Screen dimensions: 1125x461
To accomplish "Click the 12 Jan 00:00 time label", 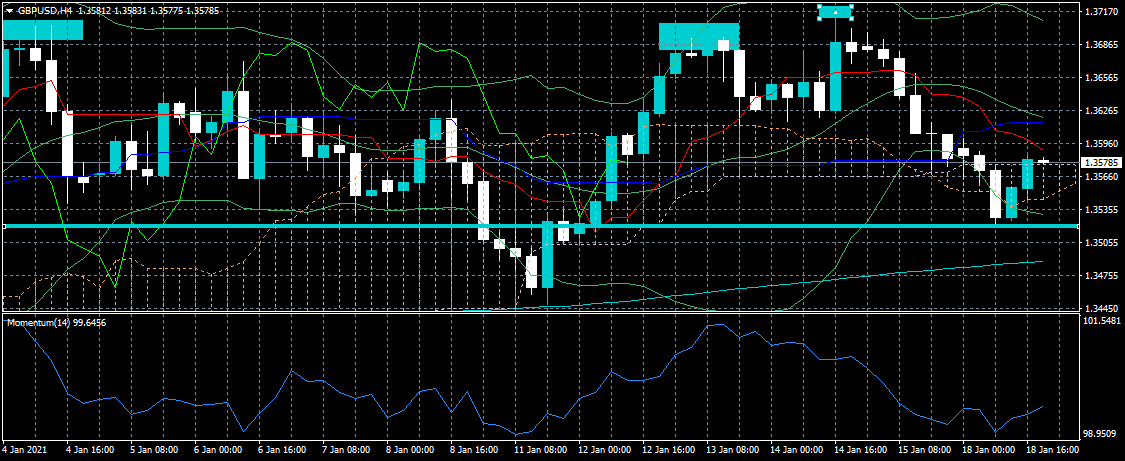I will 603,450.
